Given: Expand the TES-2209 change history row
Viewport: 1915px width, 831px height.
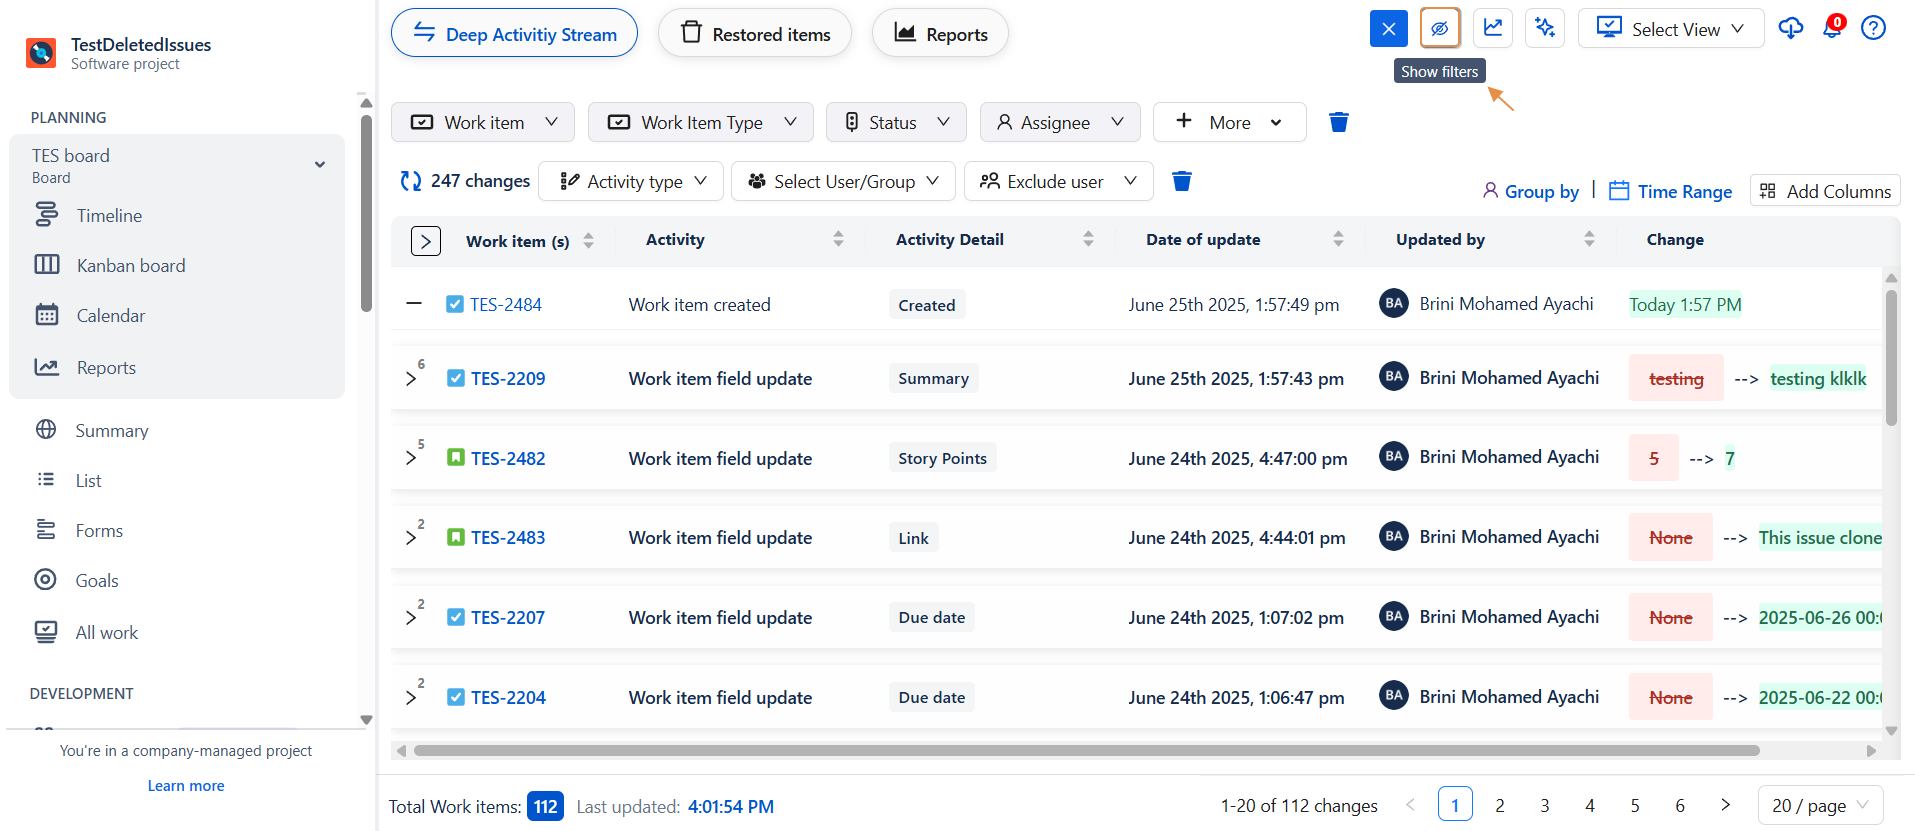Looking at the screenshot, I should (411, 379).
